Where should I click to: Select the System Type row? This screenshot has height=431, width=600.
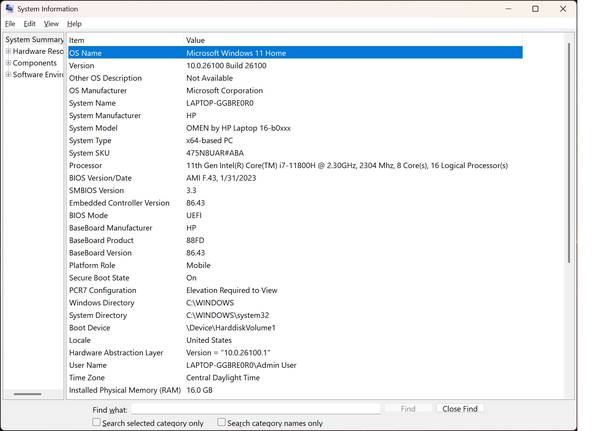pyautogui.click(x=295, y=140)
